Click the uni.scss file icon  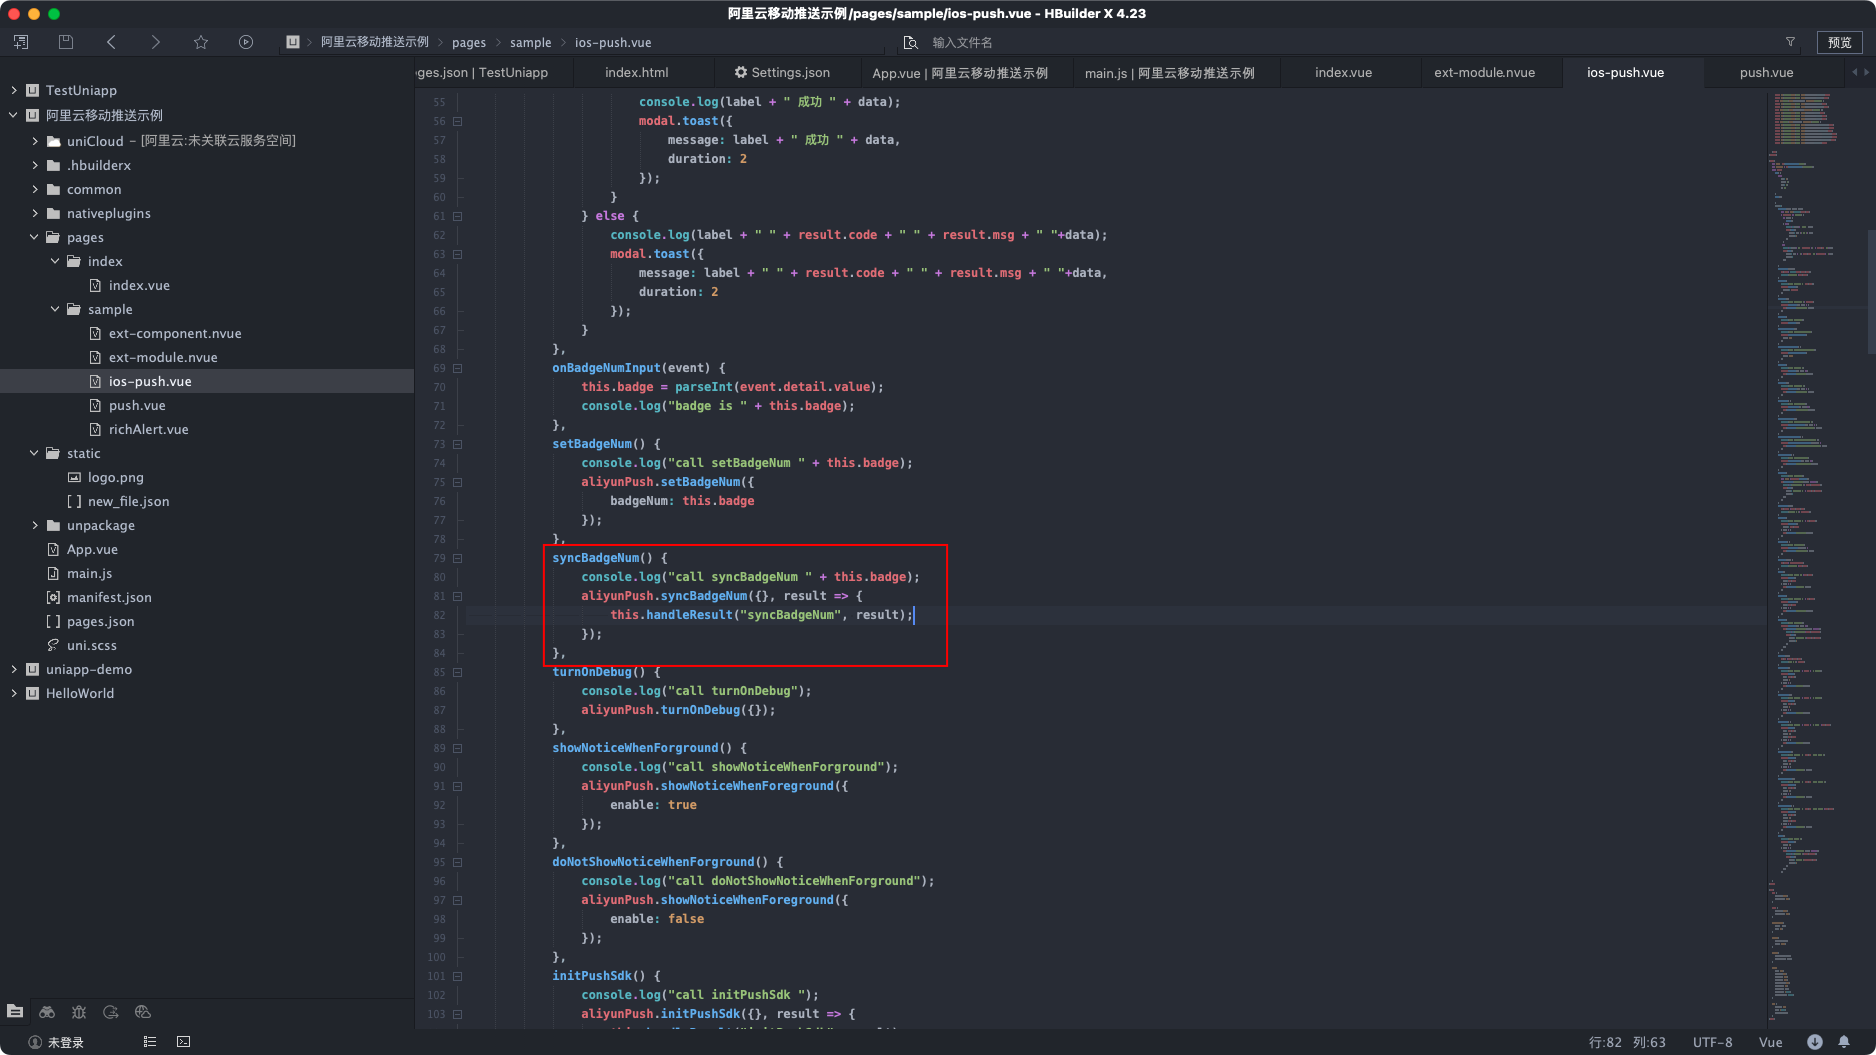pos(53,645)
